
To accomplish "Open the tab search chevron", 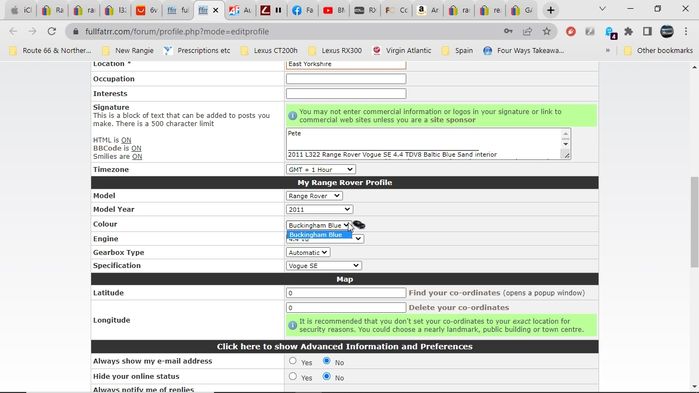I will (602, 9).
